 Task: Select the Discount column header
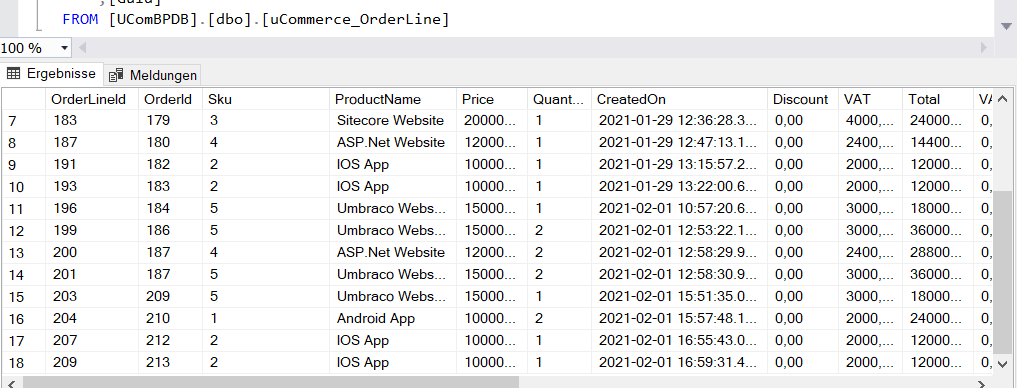(x=803, y=99)
